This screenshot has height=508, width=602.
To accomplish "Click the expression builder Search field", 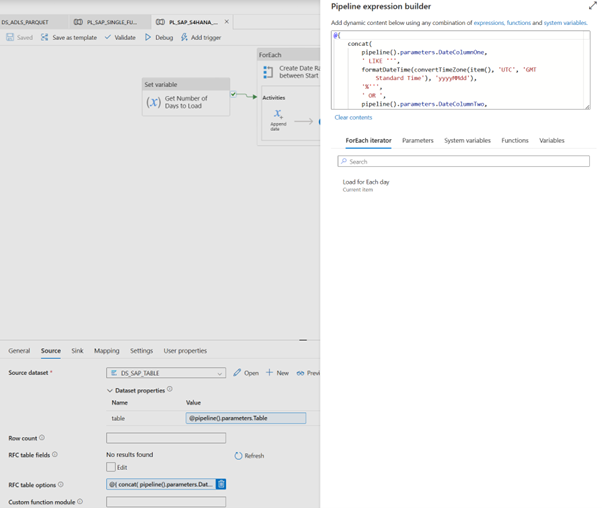I will [463, 161].
